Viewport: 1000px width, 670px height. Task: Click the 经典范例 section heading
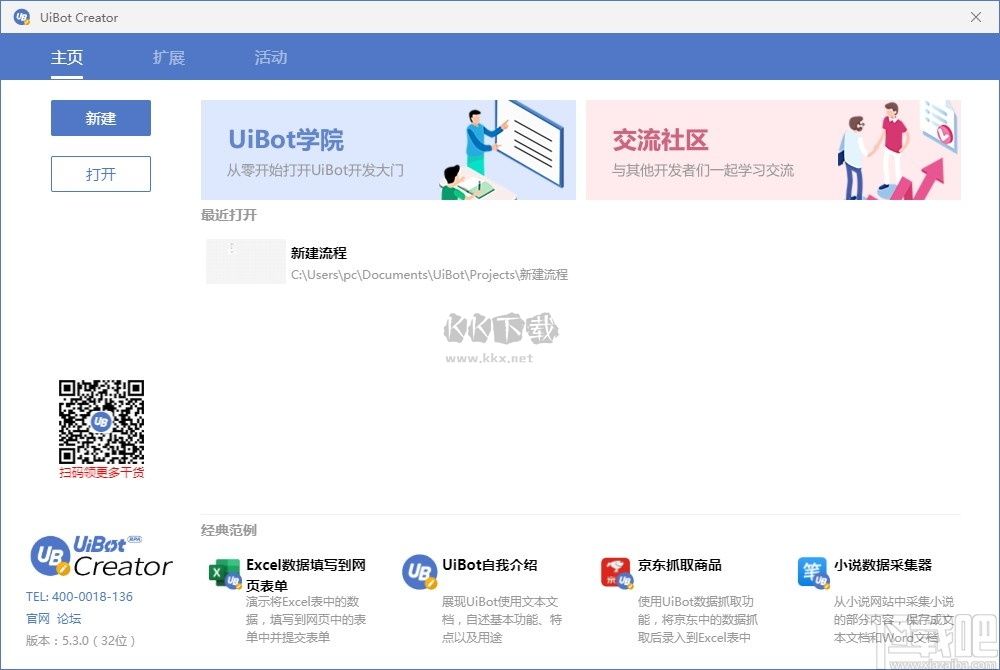pyautogui.click(x=229, y=530)
